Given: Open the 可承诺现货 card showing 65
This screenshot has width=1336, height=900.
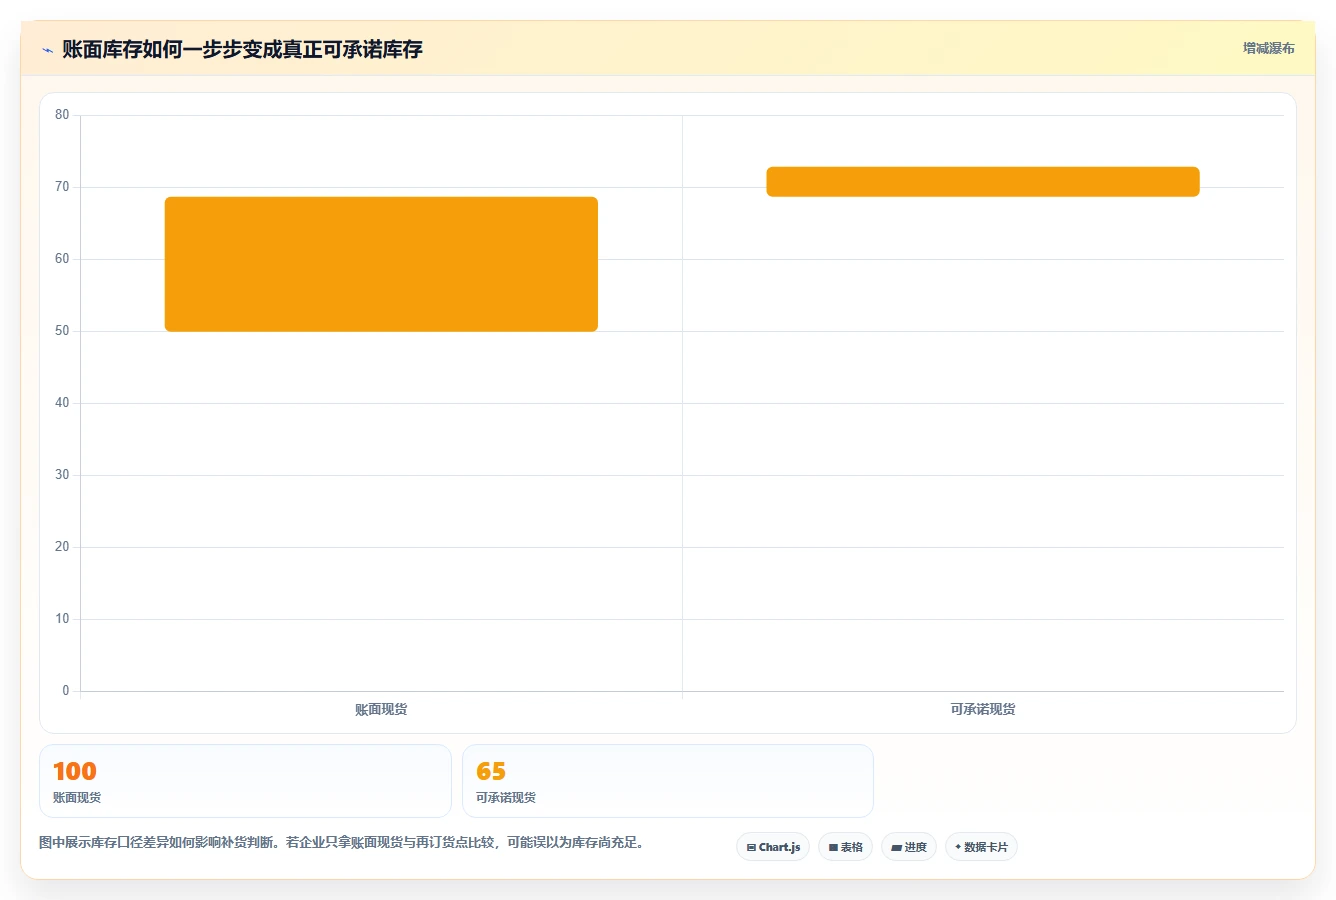Looking at the screenshot, I should (668, 781).
